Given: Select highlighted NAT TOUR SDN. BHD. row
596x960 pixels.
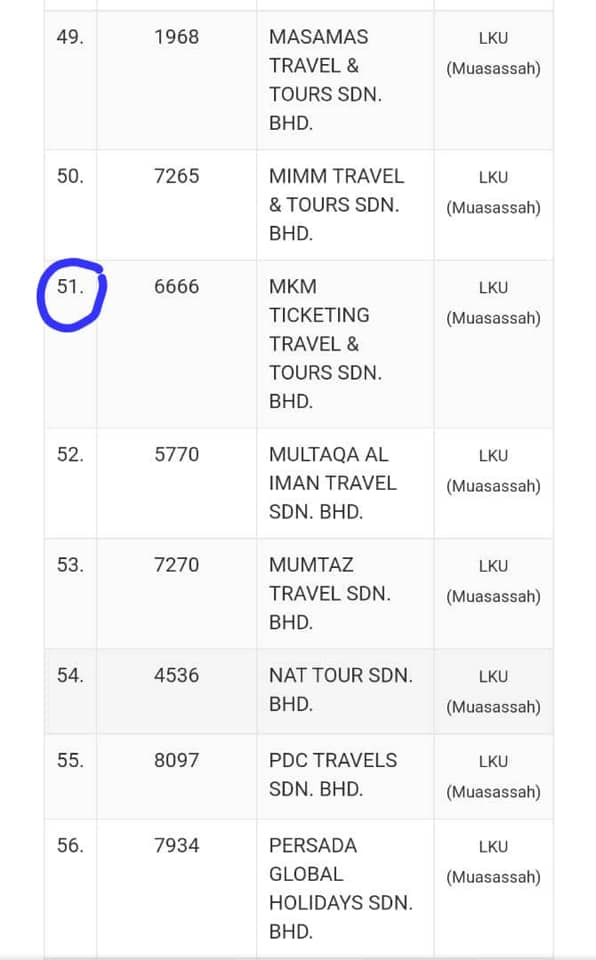Looking at the screenshot, I should [298, 691].
